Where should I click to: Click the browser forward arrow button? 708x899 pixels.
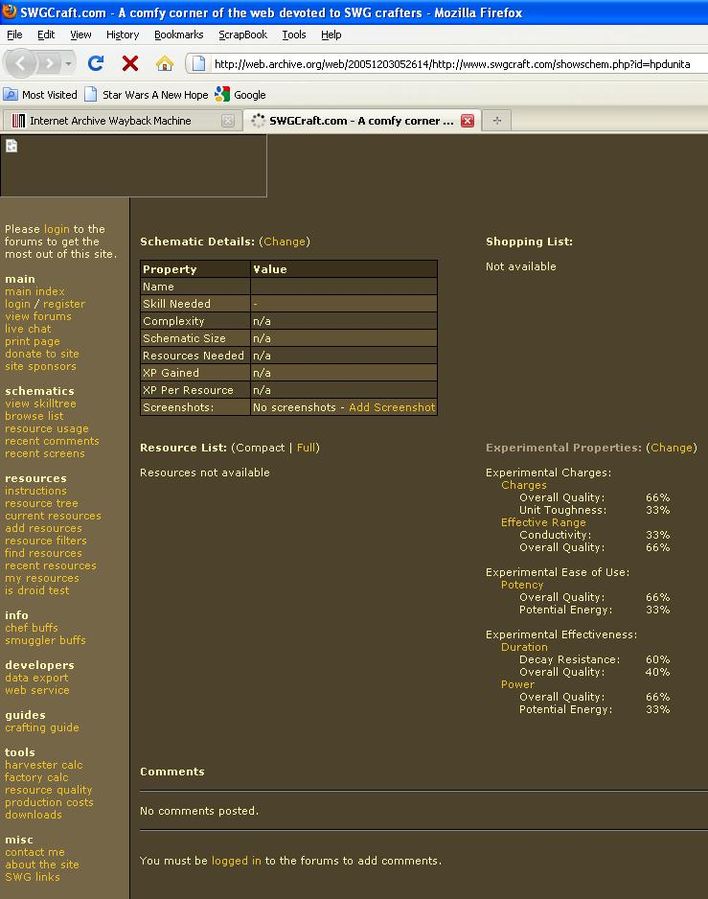coord(50,63)
